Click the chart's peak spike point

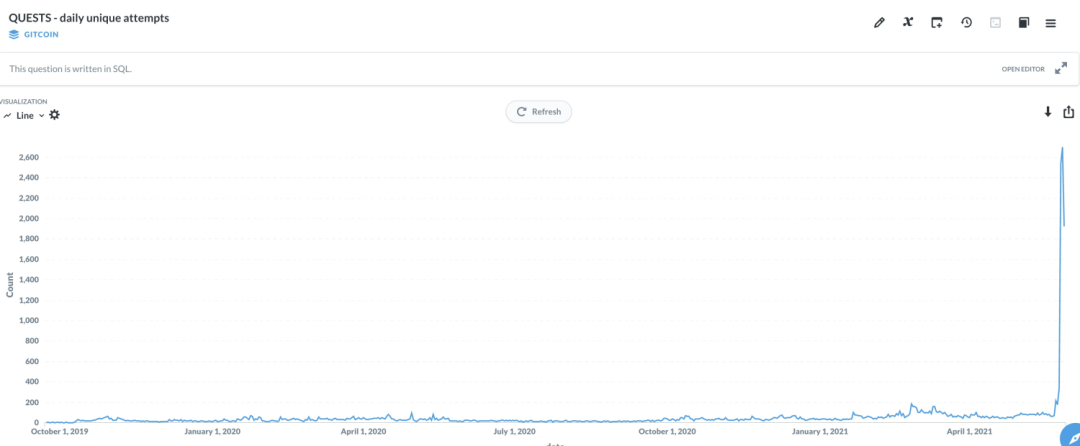click(1062, 147)
